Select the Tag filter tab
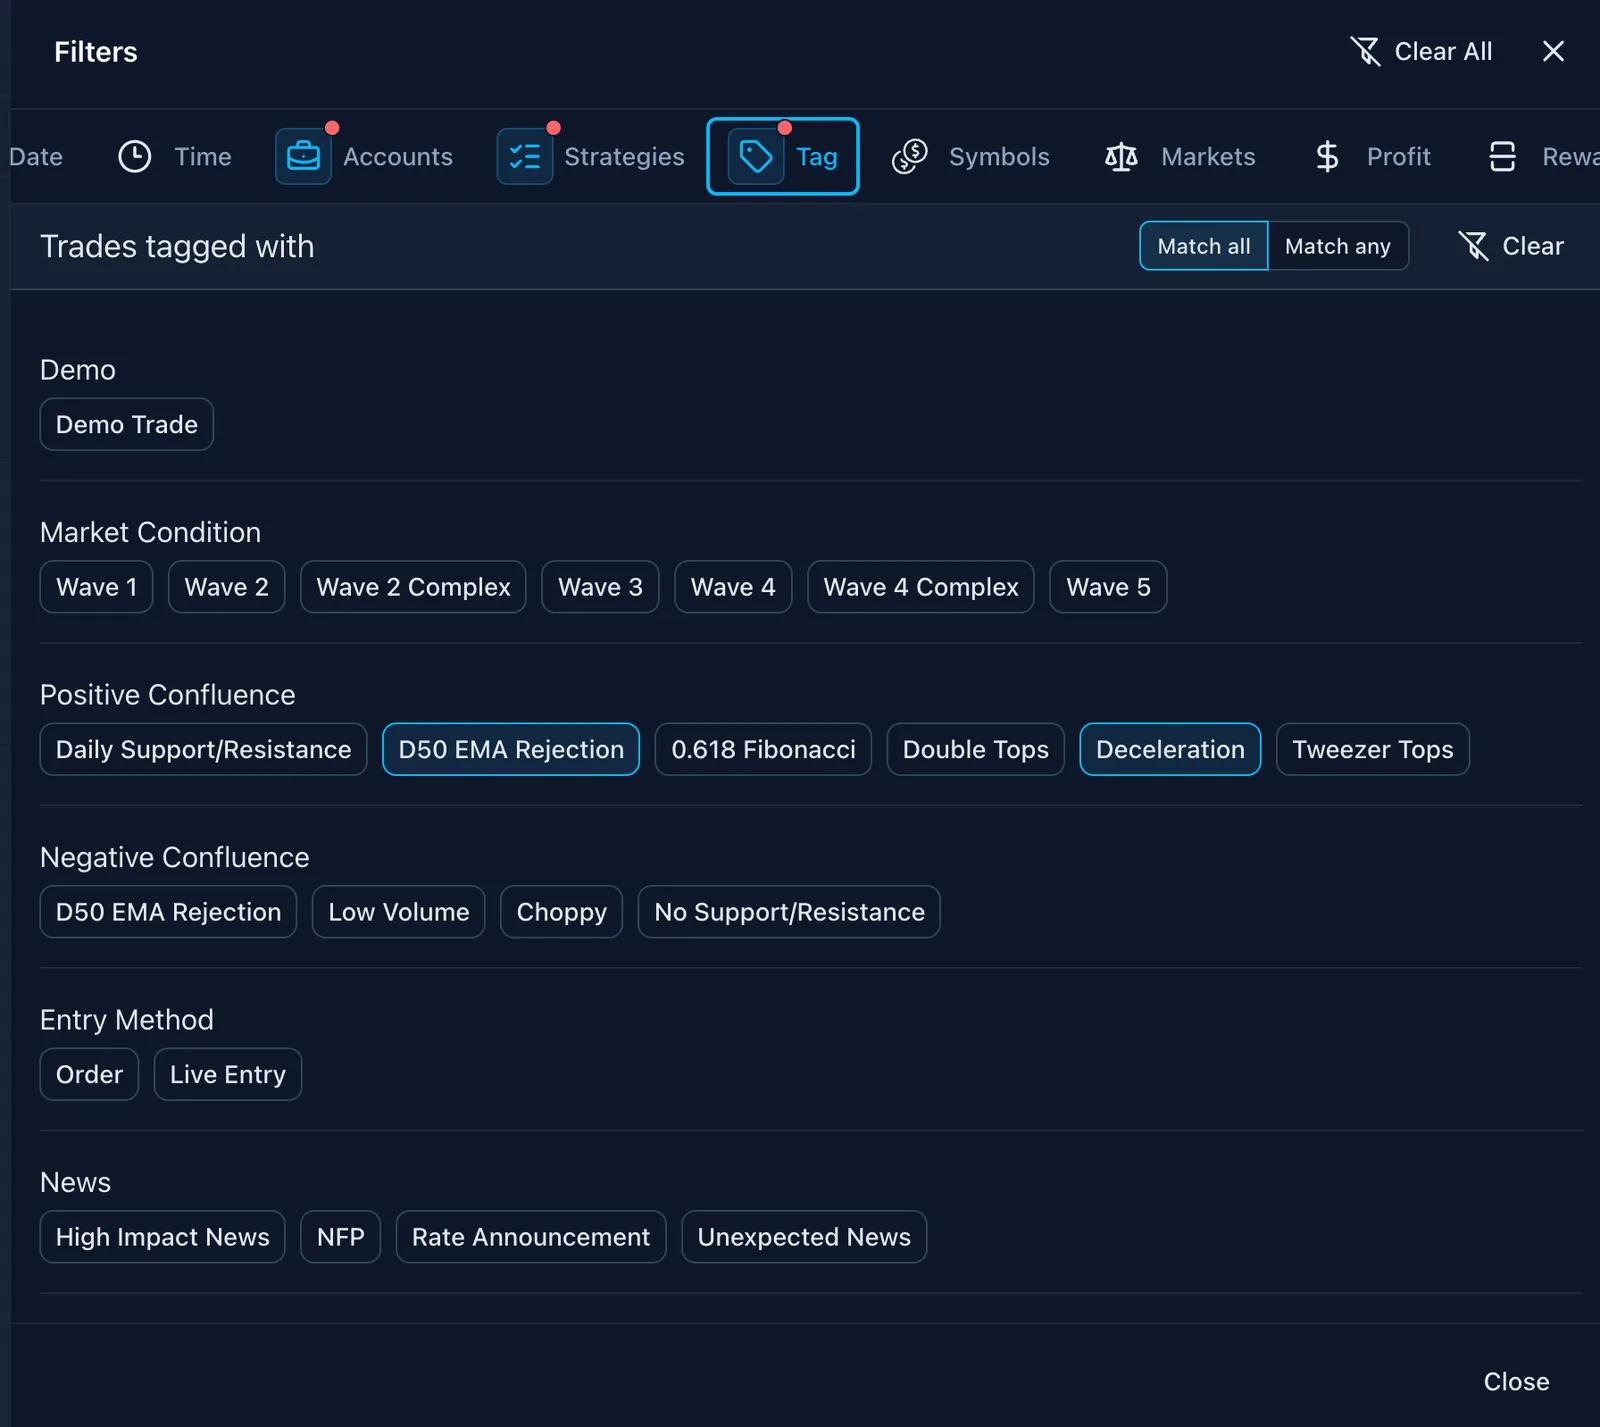 (x=783, y=156)
